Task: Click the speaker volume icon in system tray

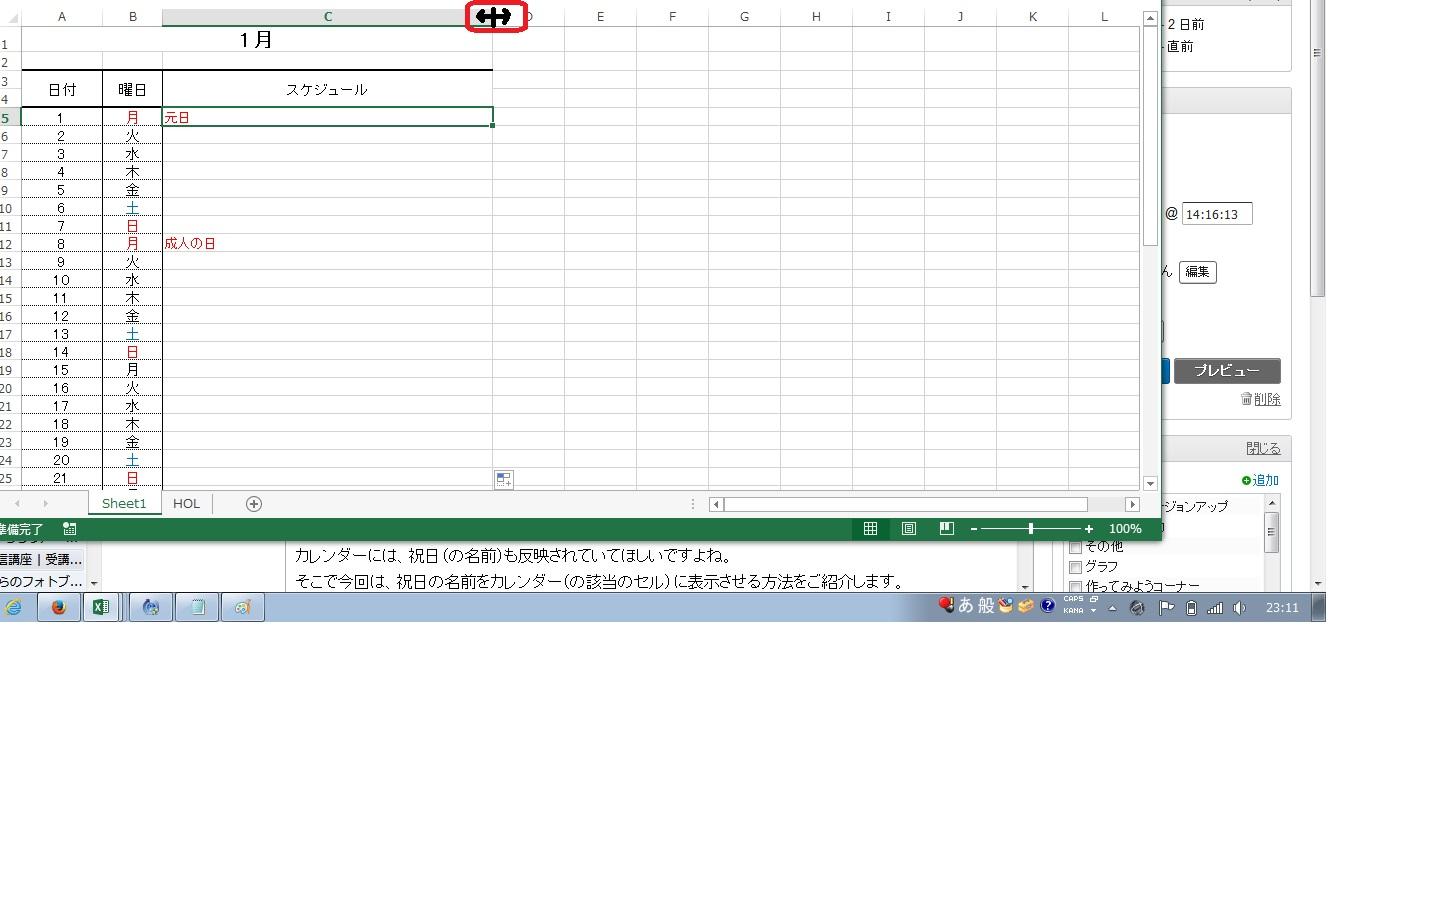Action: [1240, 607]
